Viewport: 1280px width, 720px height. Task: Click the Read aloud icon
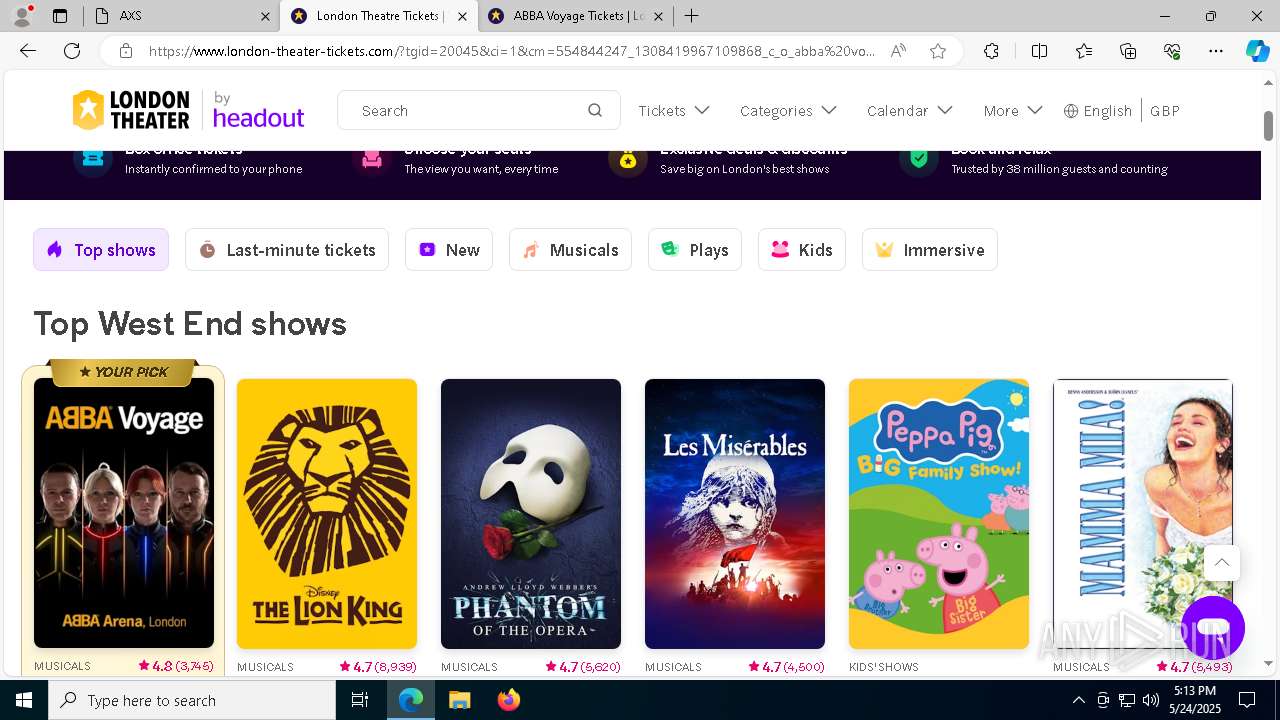898,51
